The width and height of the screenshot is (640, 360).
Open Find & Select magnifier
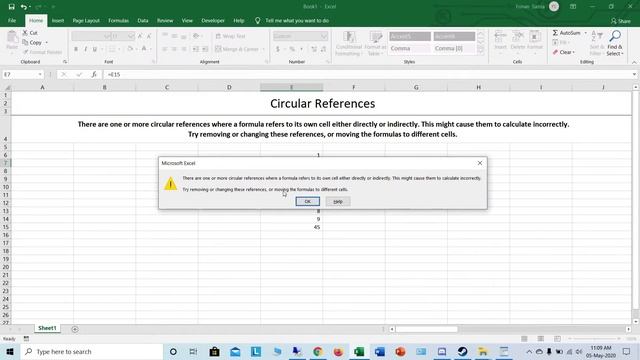click(x=615, y=42)
